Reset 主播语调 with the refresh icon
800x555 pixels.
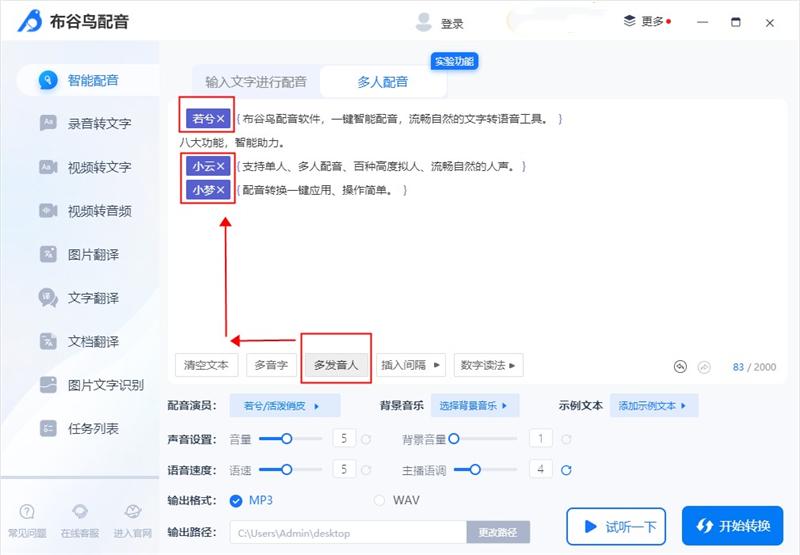pyautogui.click(x=566, y=470)
